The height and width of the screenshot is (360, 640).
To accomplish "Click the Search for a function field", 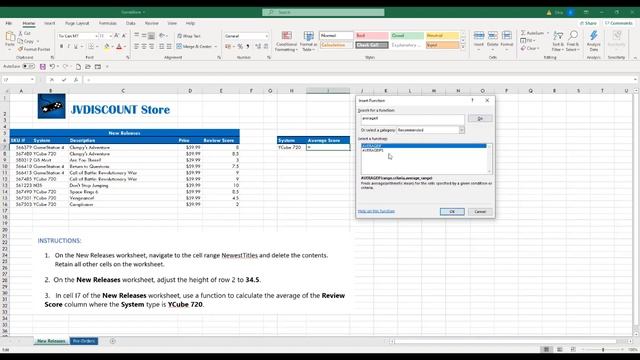I will (x=412, y=119).
